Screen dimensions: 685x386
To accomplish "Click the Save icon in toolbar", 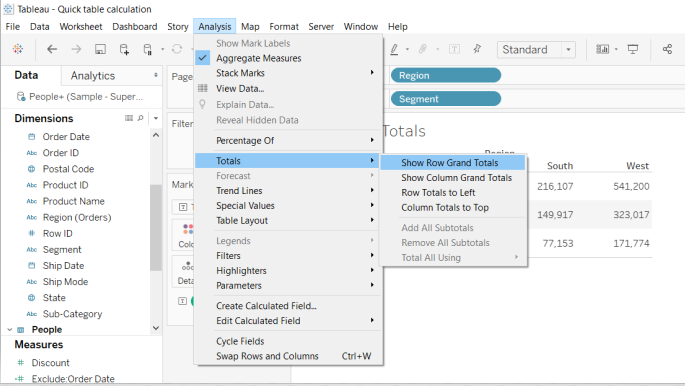I will (x=100, y=49).
